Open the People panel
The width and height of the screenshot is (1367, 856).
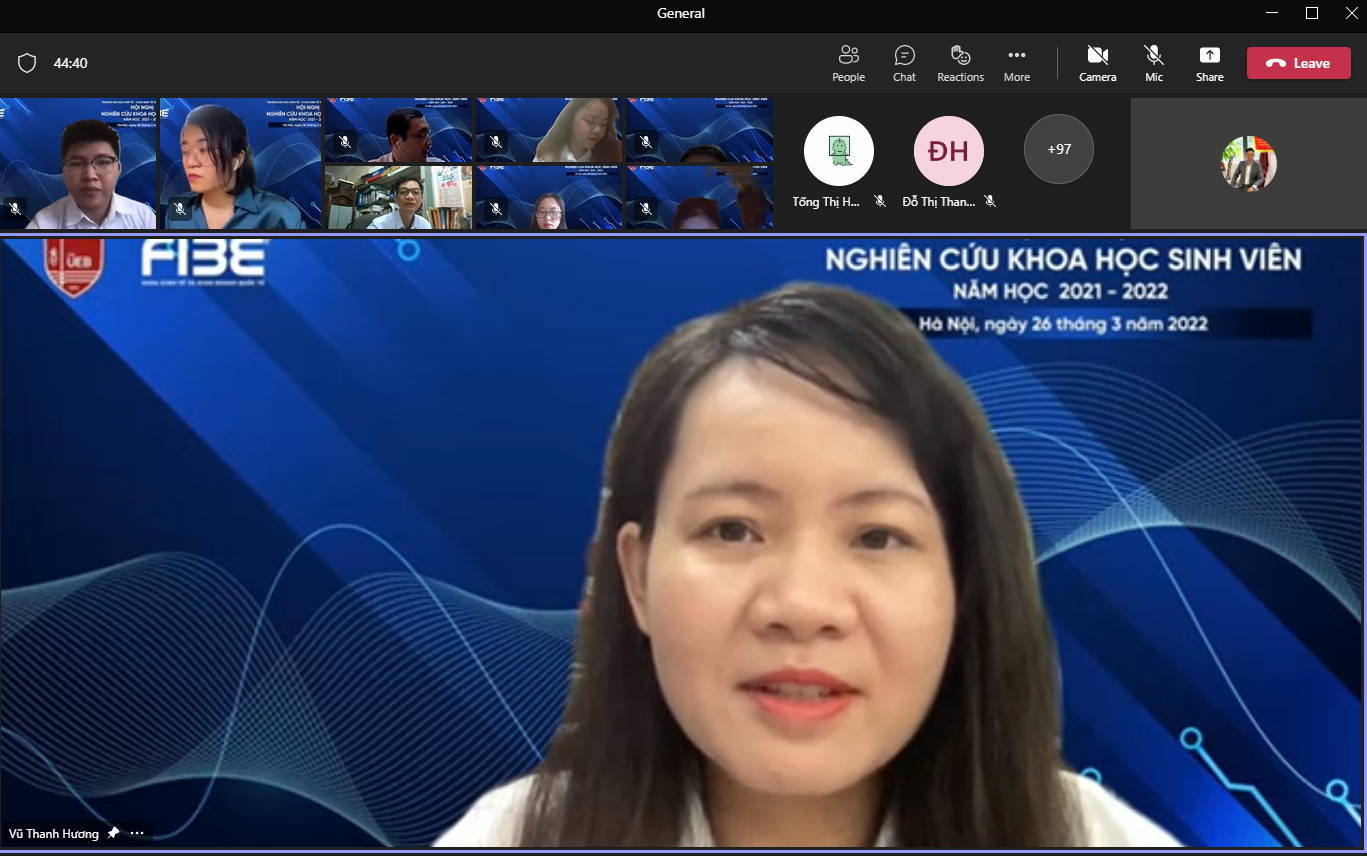pyautogui.click(x=848, y=63)
